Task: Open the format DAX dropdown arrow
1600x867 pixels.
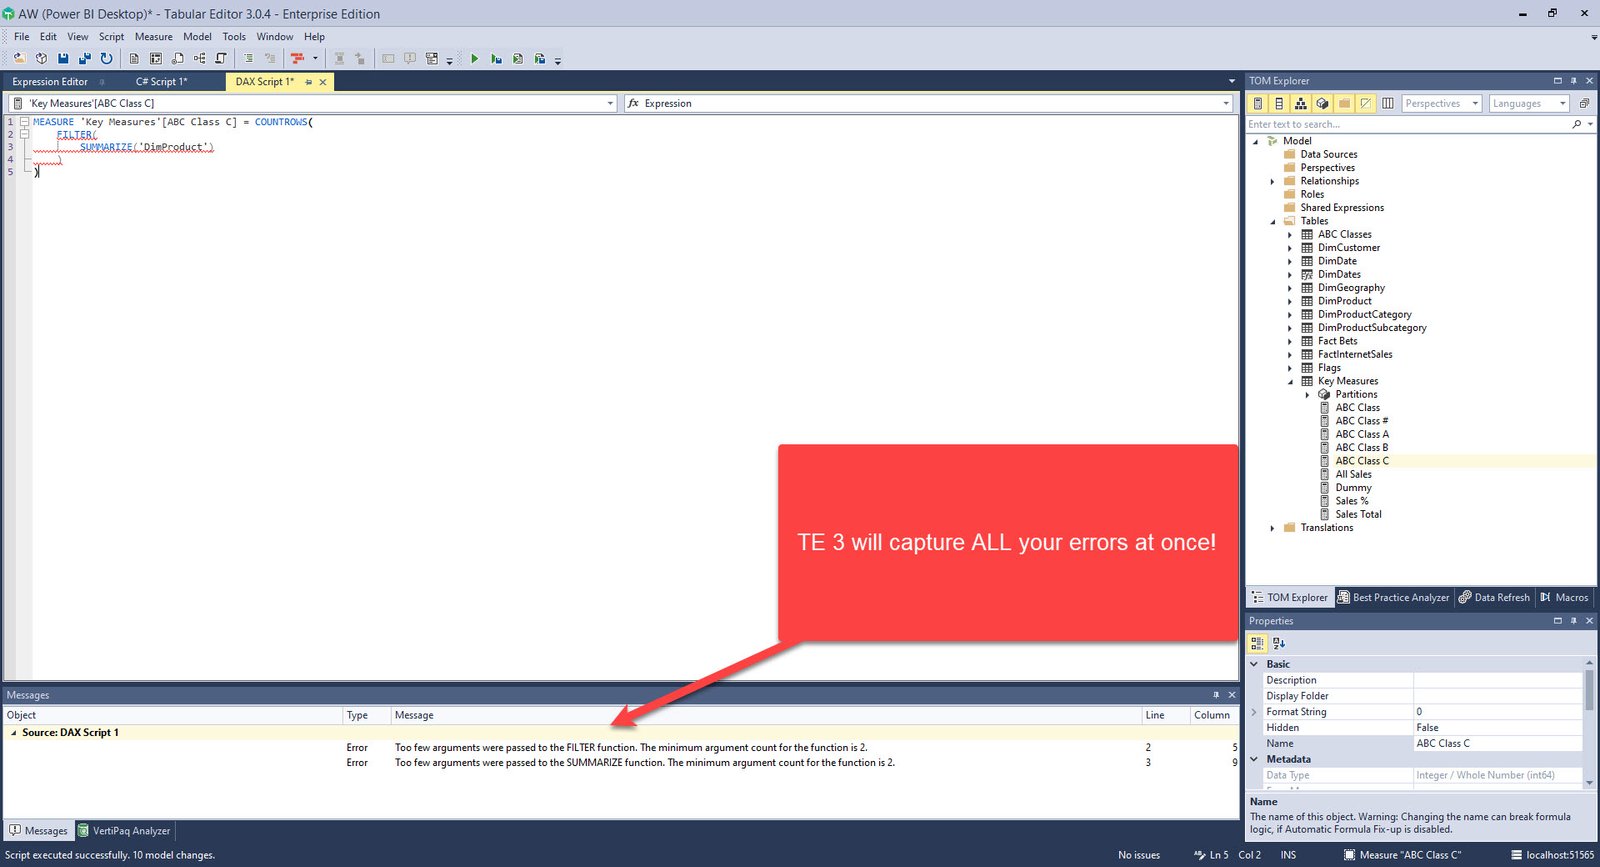Action: point(315,58)
